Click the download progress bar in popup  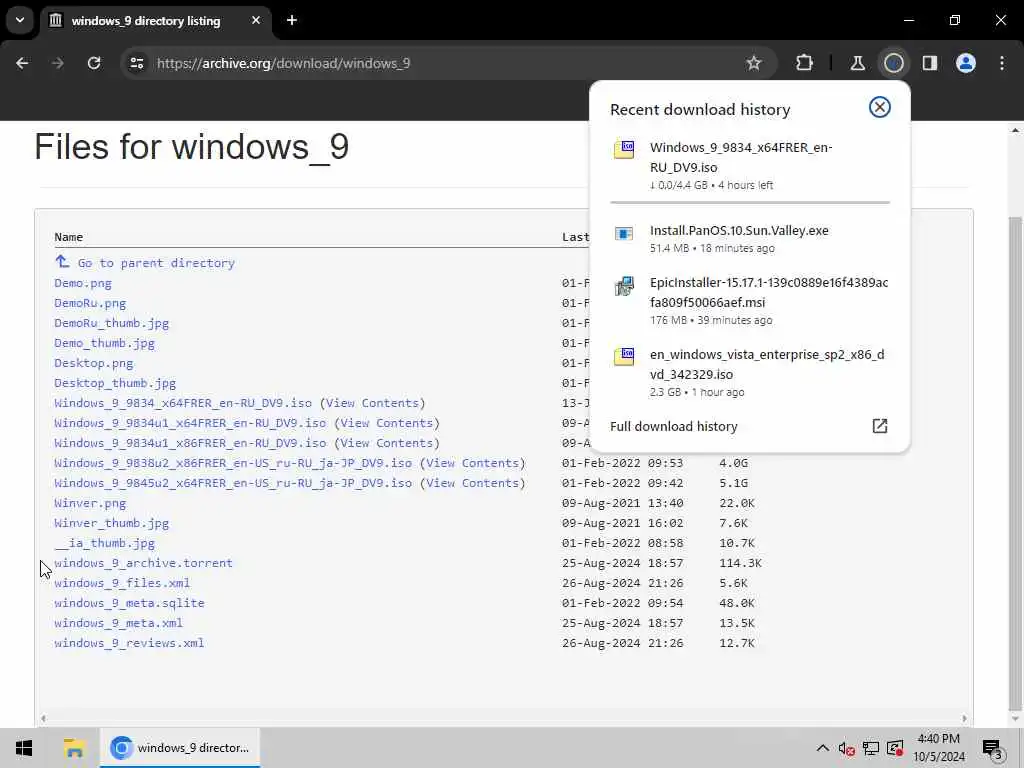coord(750,202)
